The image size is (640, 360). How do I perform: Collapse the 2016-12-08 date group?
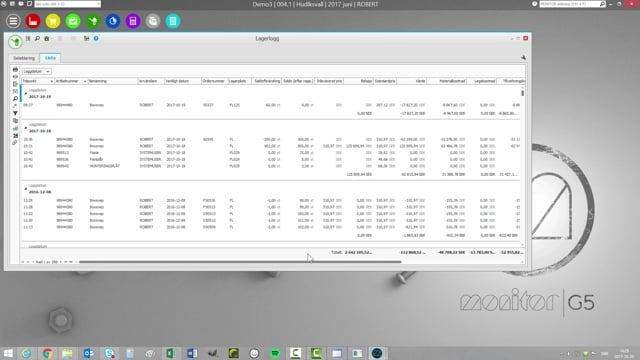[25, 189]
